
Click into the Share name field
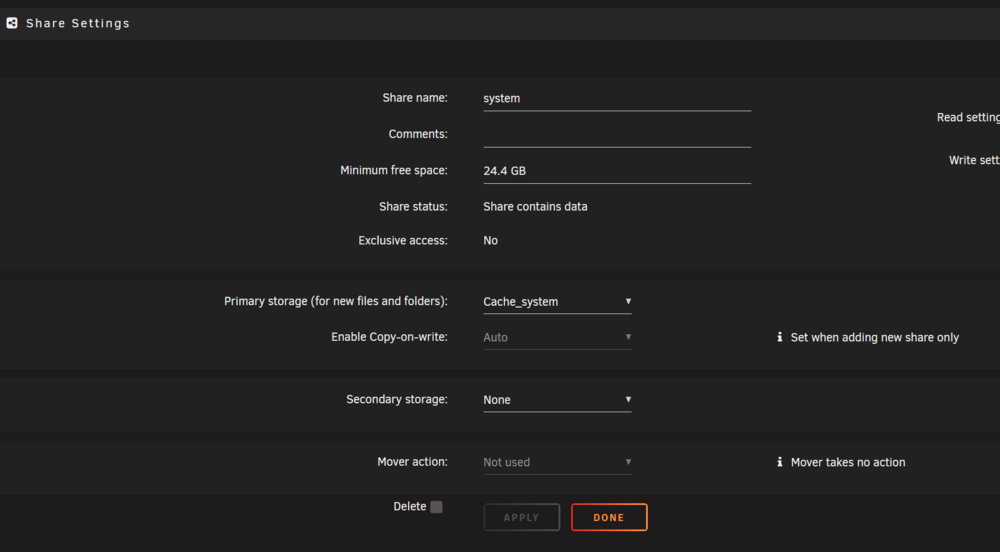(617, 99)
